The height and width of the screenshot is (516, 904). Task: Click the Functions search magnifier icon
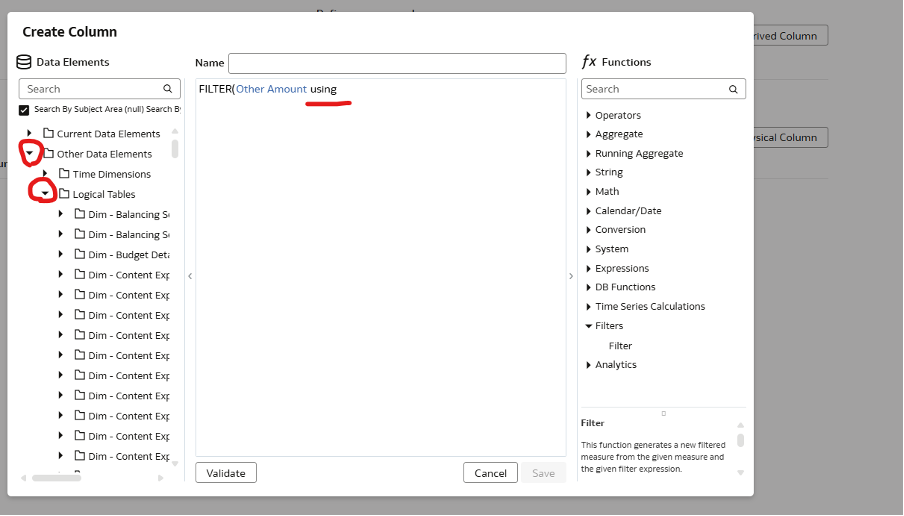[x=733, y=89]
